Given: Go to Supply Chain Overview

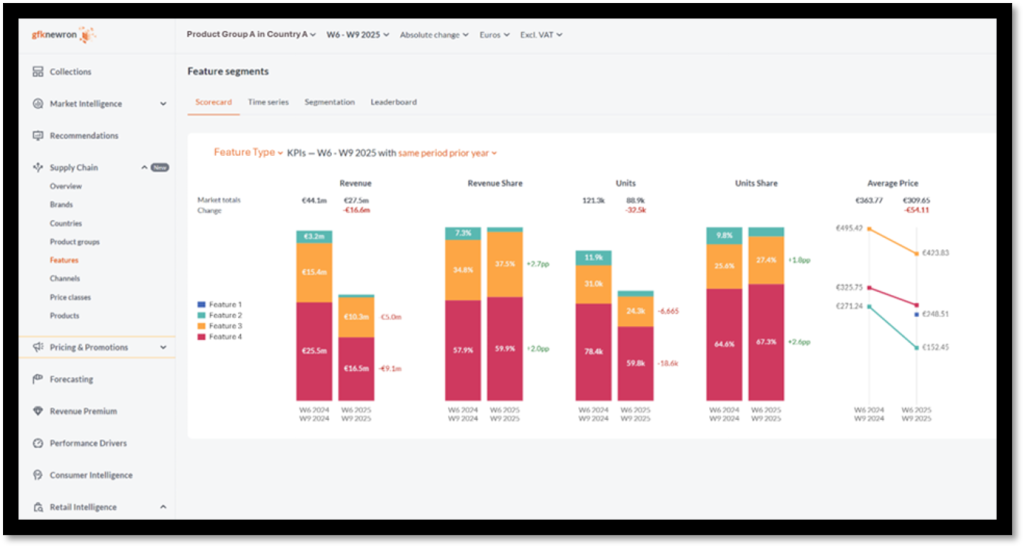Looking at the screenshot, I should [x=66, y=187].
